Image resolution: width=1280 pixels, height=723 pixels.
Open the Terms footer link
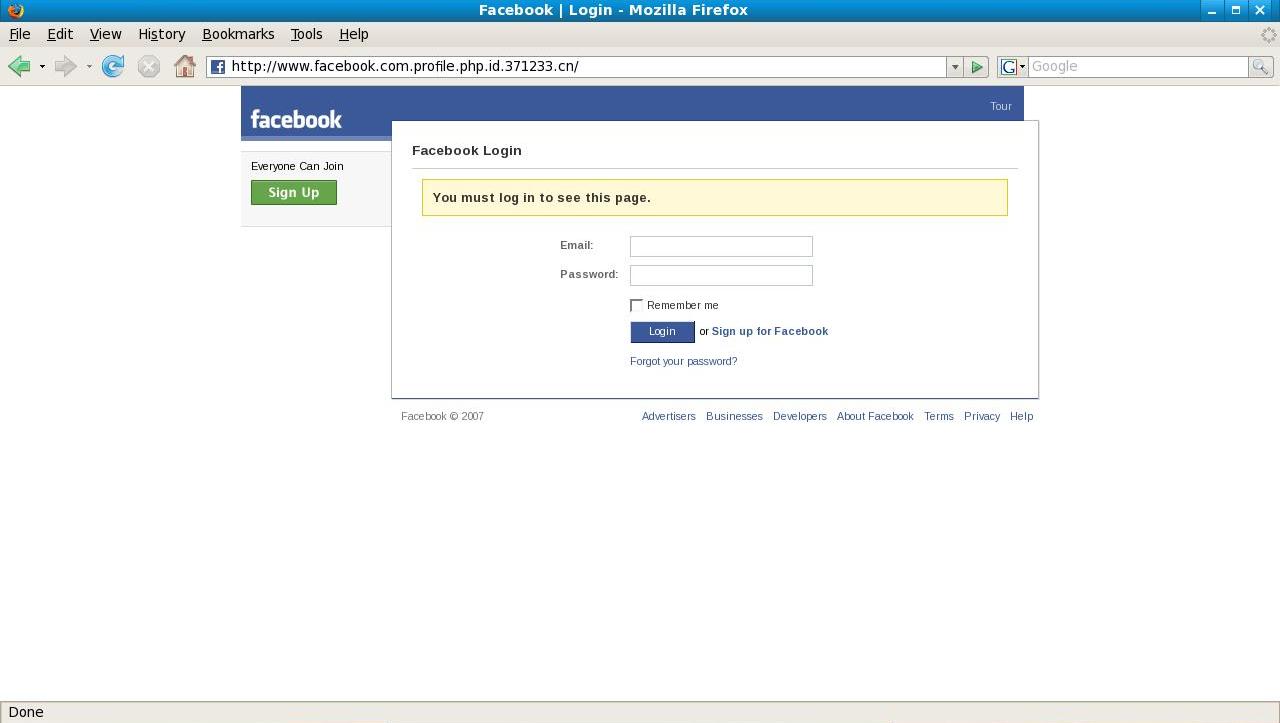pyautogui.click(x=939, y=416)
